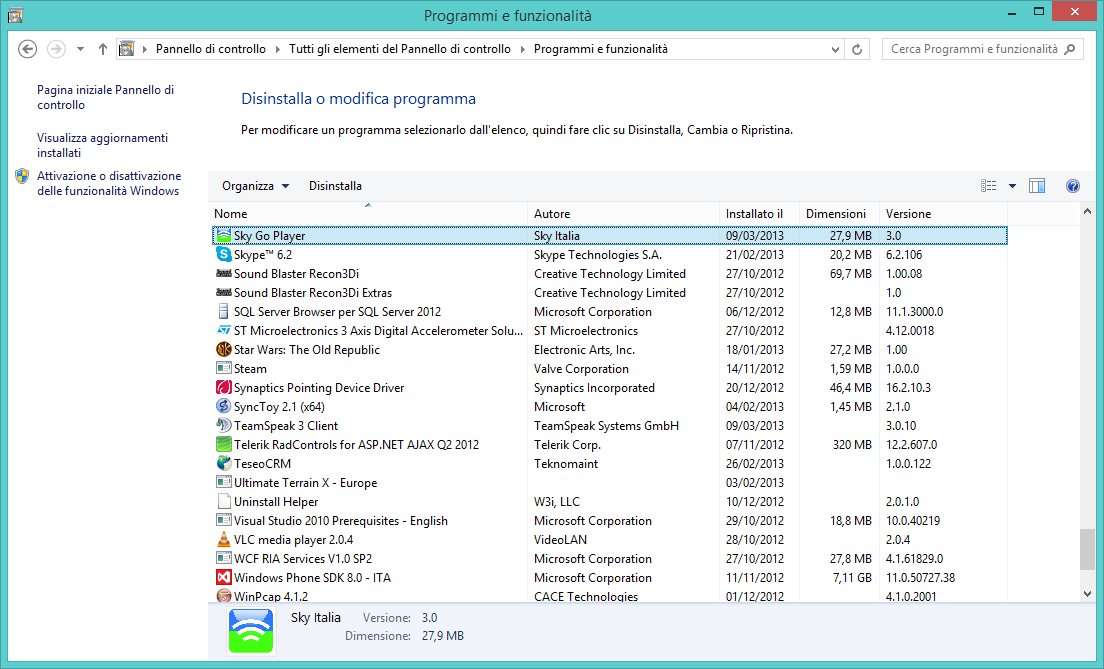
Task: Open recent locations dropdown arrow
Action: pos(80,49)
